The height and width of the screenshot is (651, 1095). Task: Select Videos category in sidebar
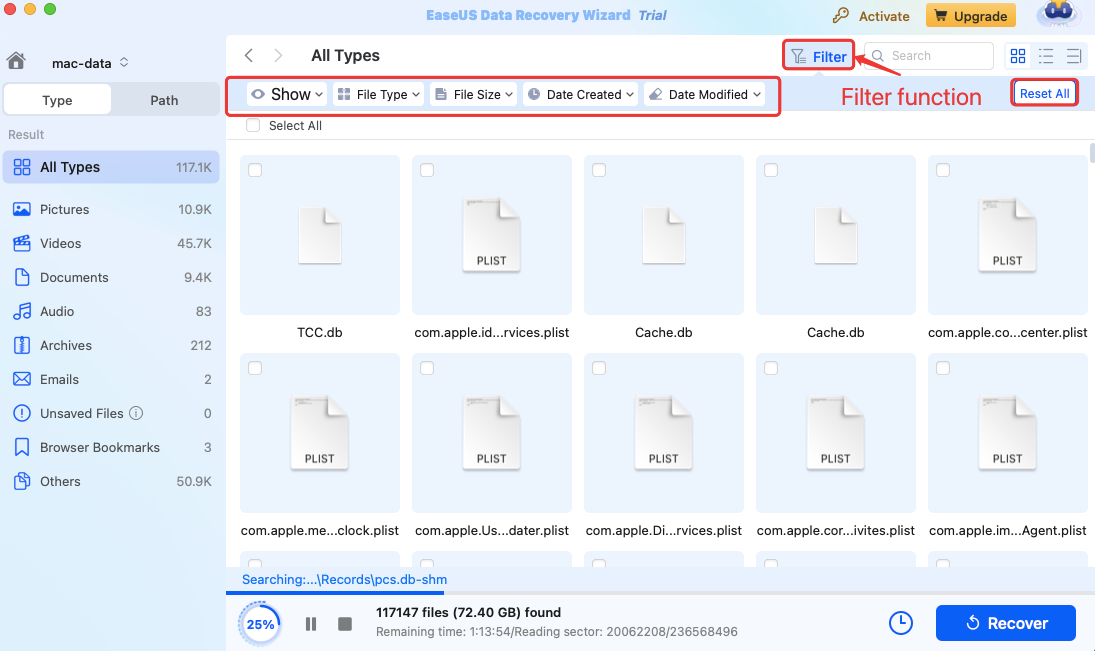(60, 244)
